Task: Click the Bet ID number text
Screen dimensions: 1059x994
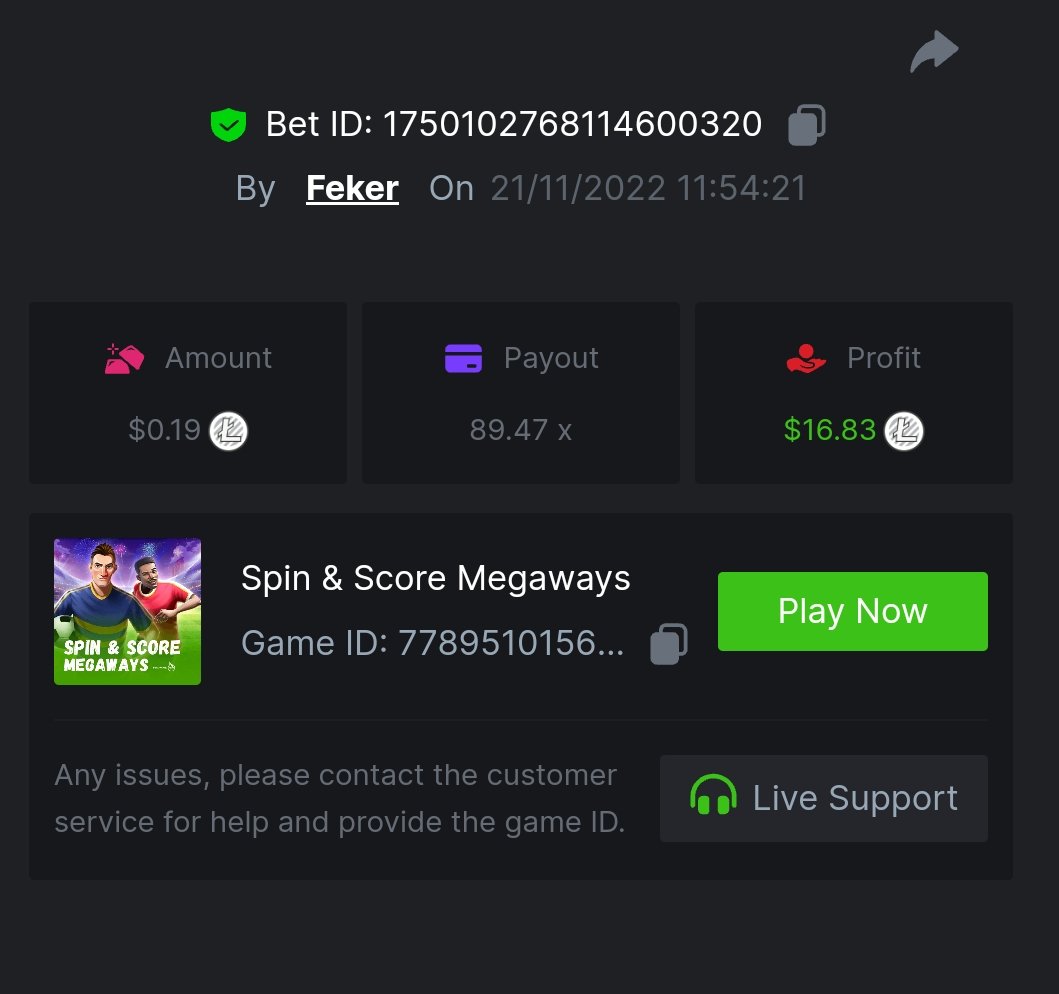Action: point(572,125)
